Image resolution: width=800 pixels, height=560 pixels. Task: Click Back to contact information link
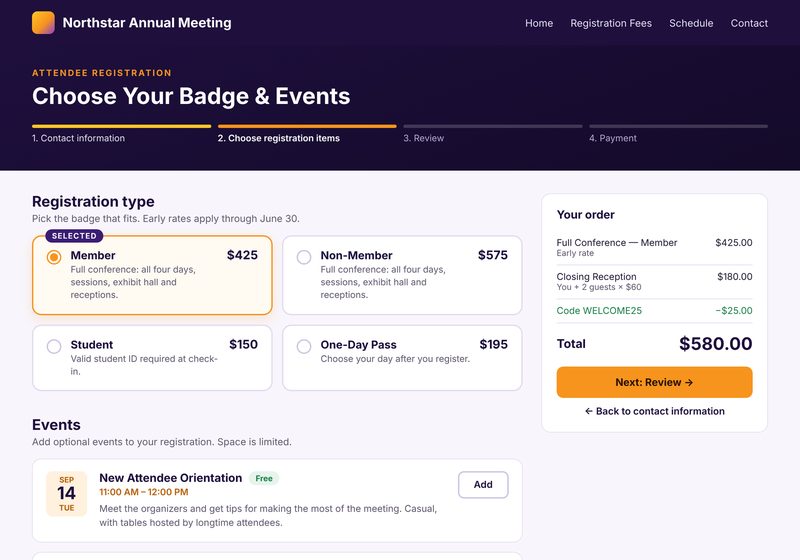[x=655, y=411]
